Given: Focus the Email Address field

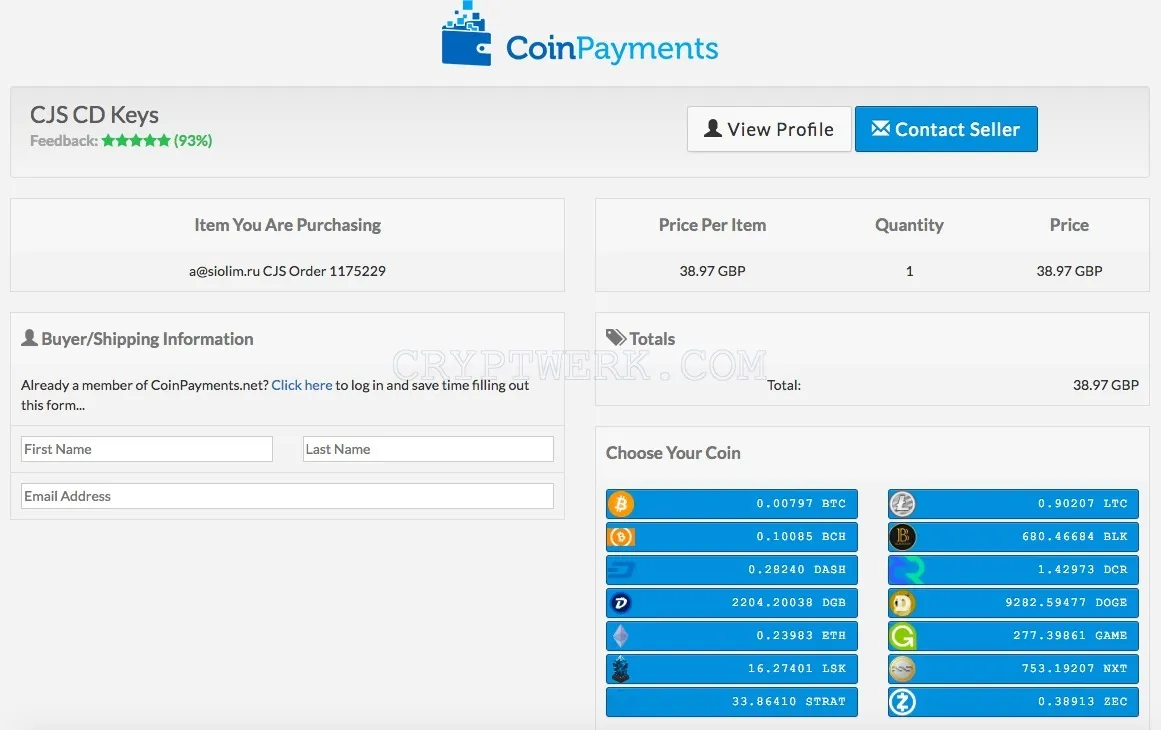Looking at the screenshot, I should 287,496.
